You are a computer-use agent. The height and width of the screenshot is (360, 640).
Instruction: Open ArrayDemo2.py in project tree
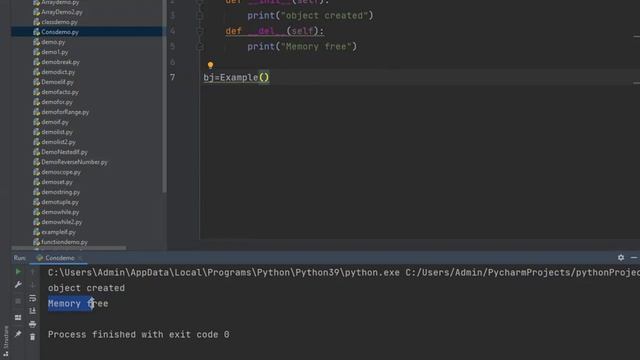[x=62, y=12]
